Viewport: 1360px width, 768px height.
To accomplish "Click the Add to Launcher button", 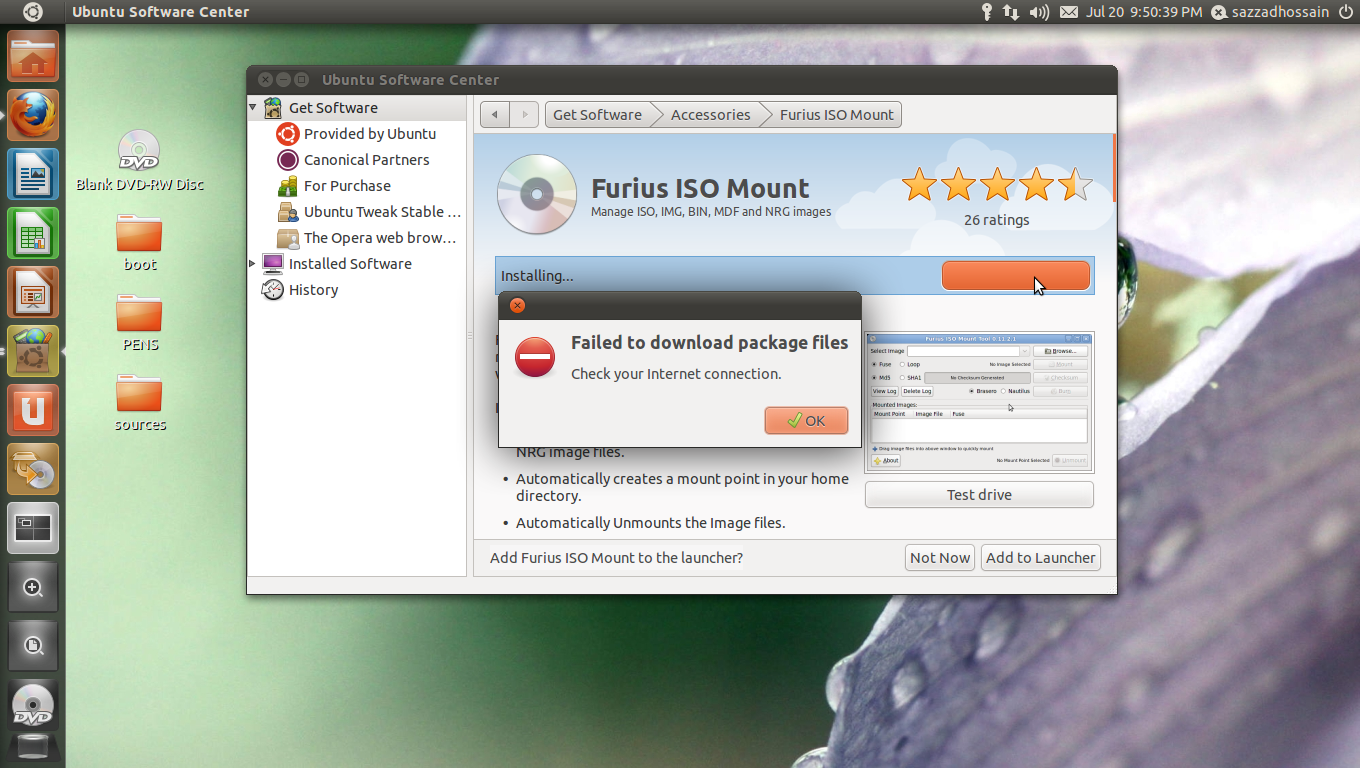I will 1040,558.
